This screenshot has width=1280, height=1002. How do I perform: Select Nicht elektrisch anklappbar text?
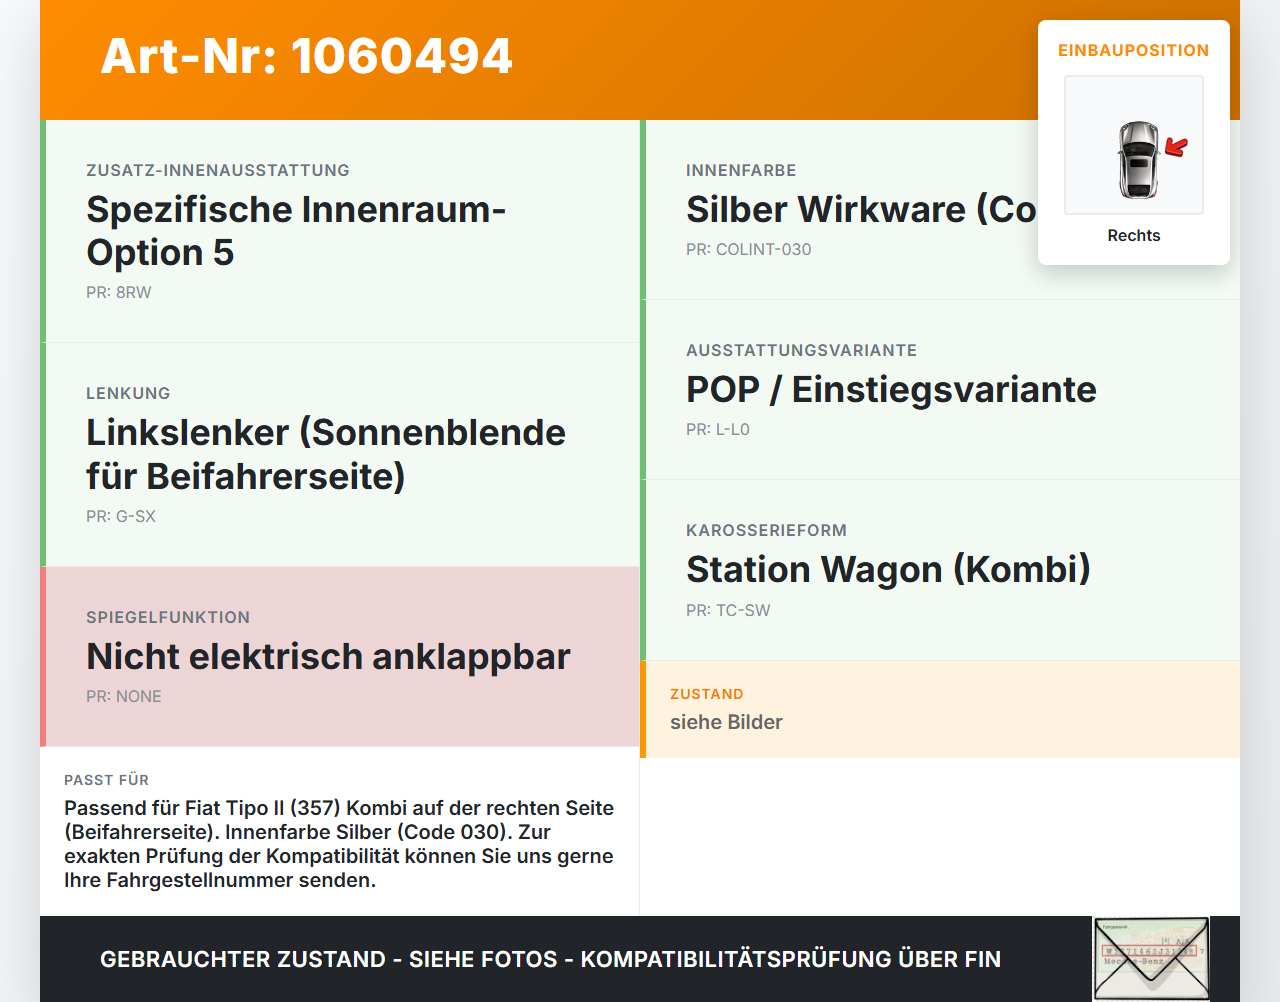point(328,657)
